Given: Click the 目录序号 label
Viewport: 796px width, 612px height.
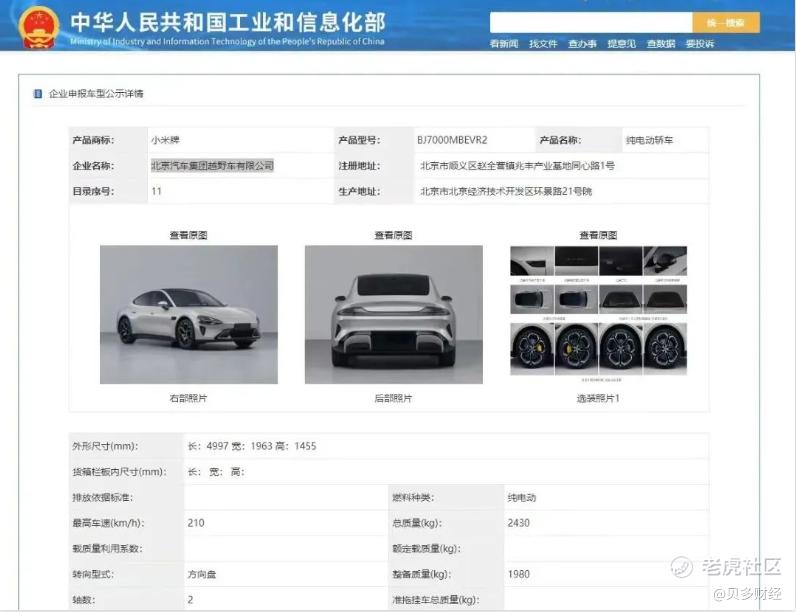Looking at the screenshot, I should (x=93, y=191).
